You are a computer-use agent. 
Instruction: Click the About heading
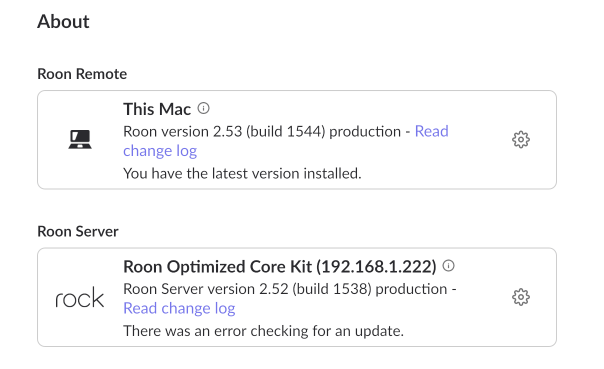(x=63, y=22)
